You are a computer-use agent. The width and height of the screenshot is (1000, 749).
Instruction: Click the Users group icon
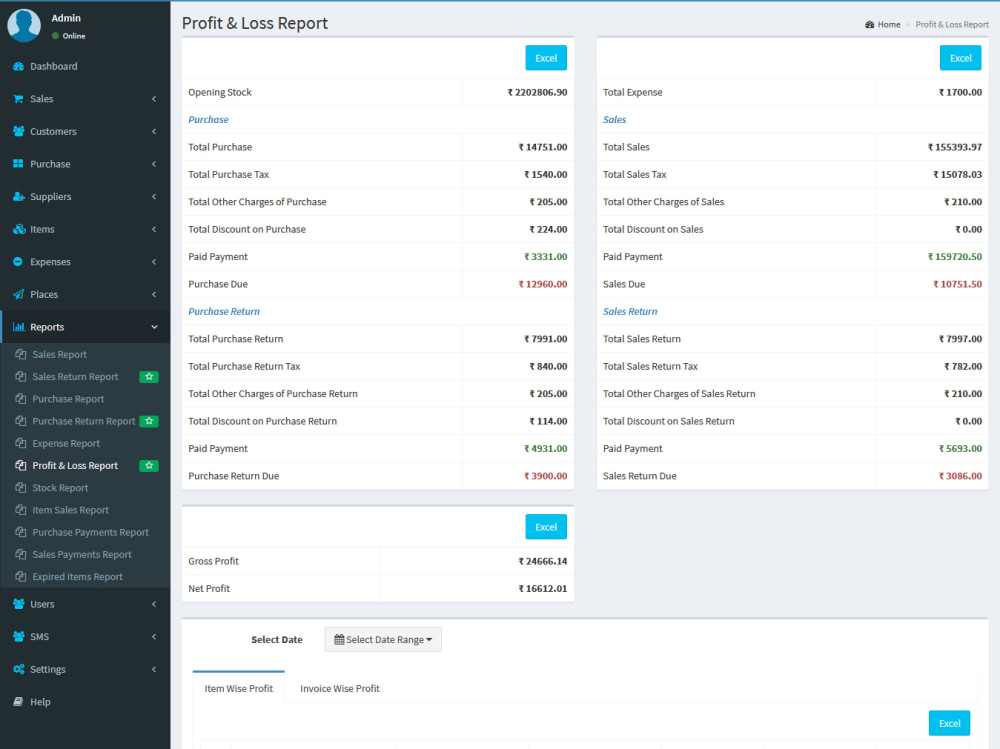point(18,604)
